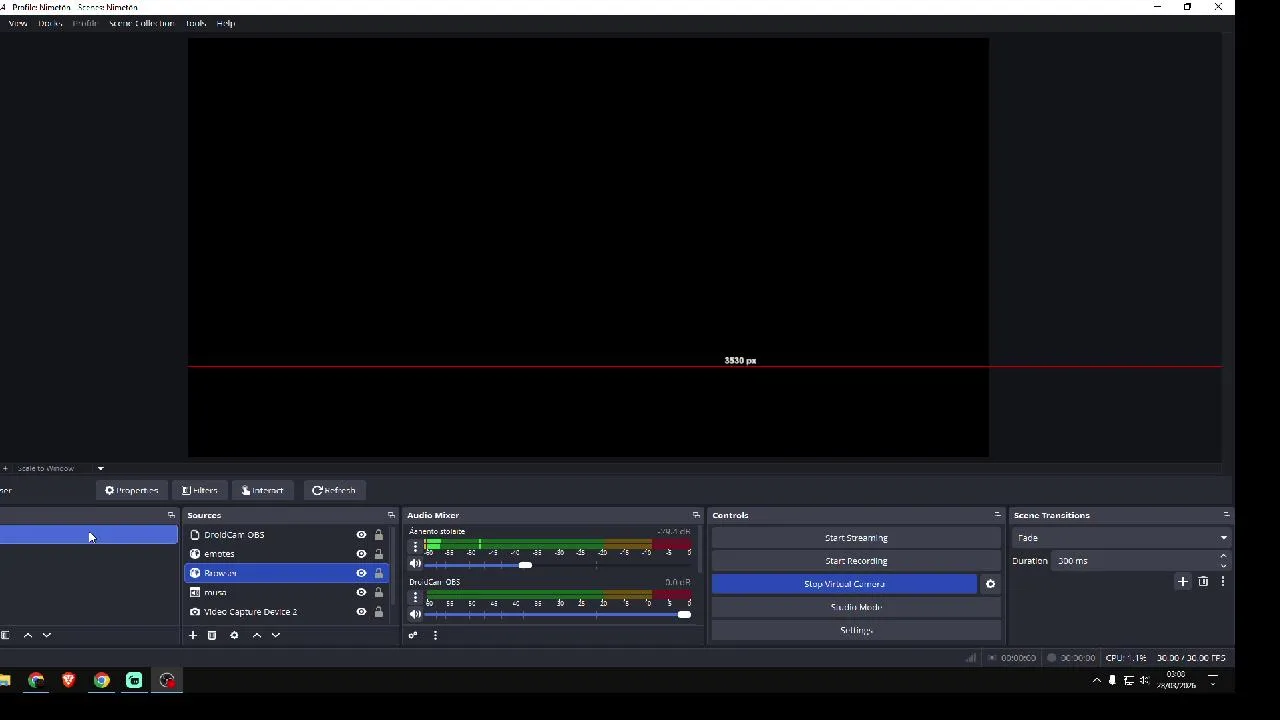Open source properties via the Sources gear icon
Screen dimensions: 1280x720
[x=234, y=635]
